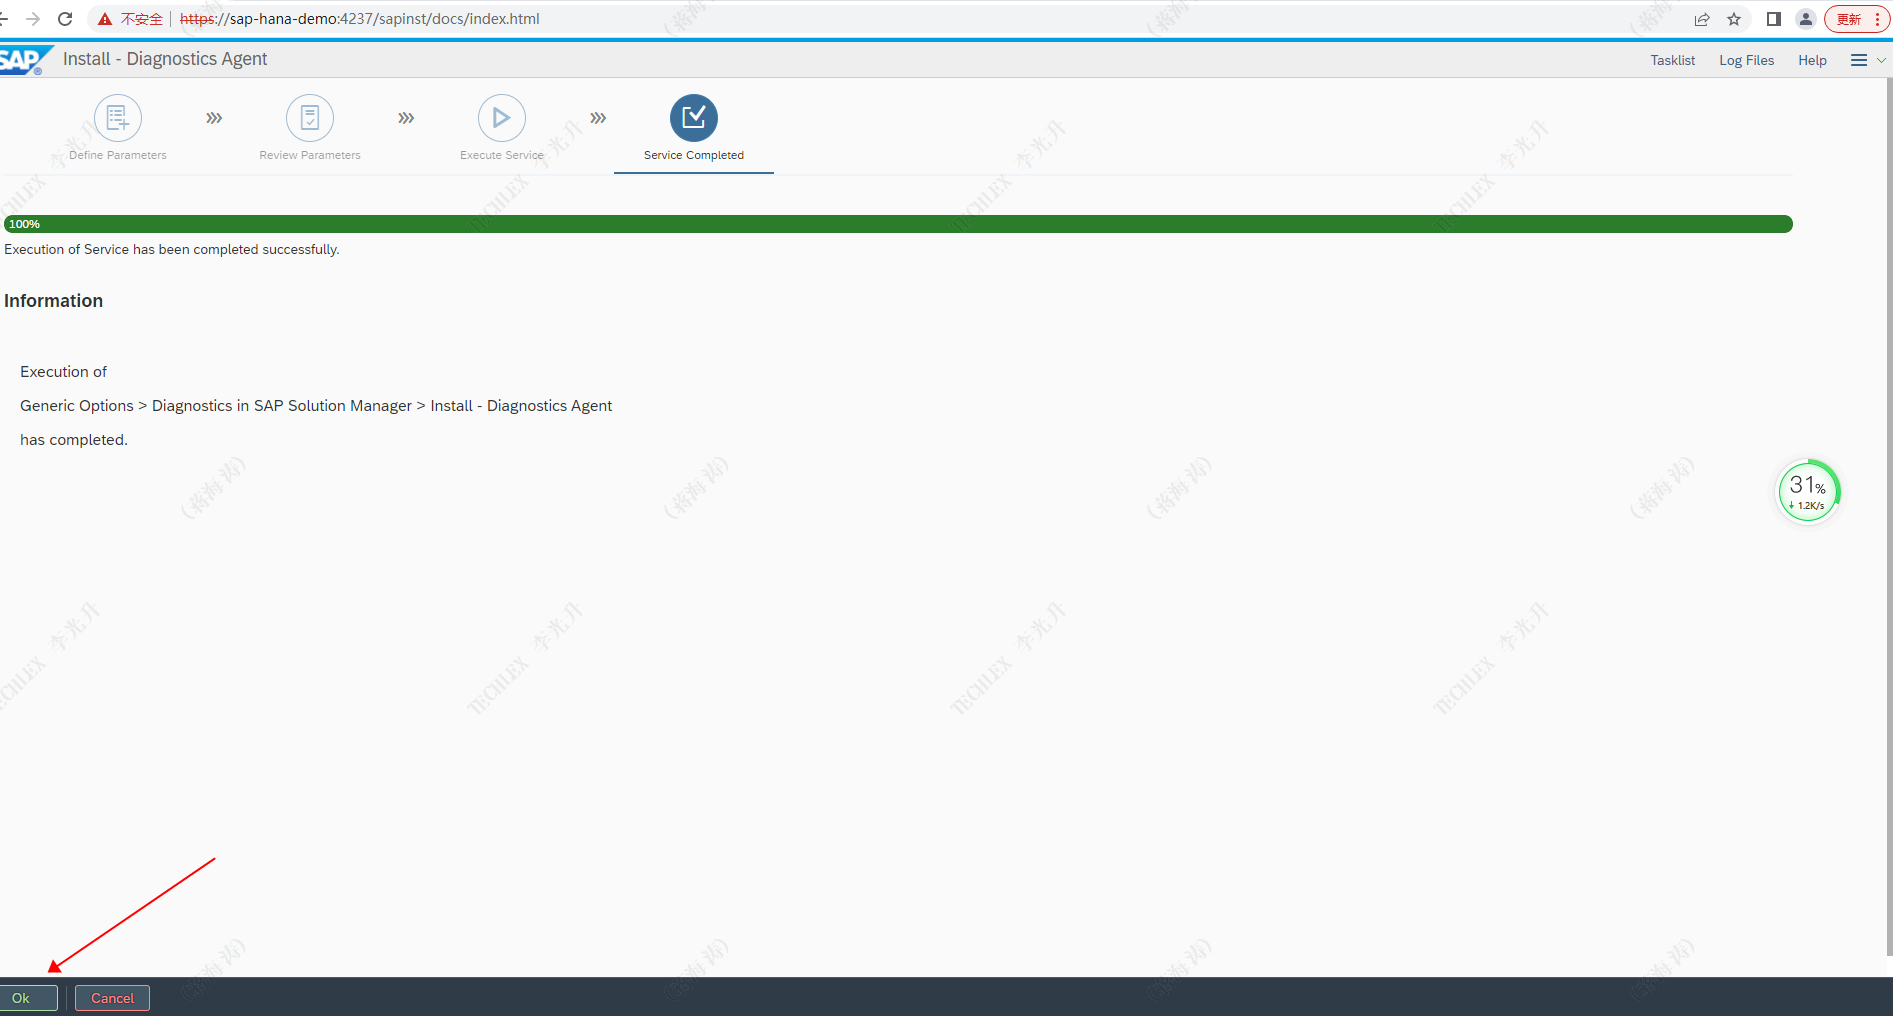Click the vertical page scrollbar
Image resolution: width=1893 pixels, height=1016 pixels.
tap(1888, 515)
